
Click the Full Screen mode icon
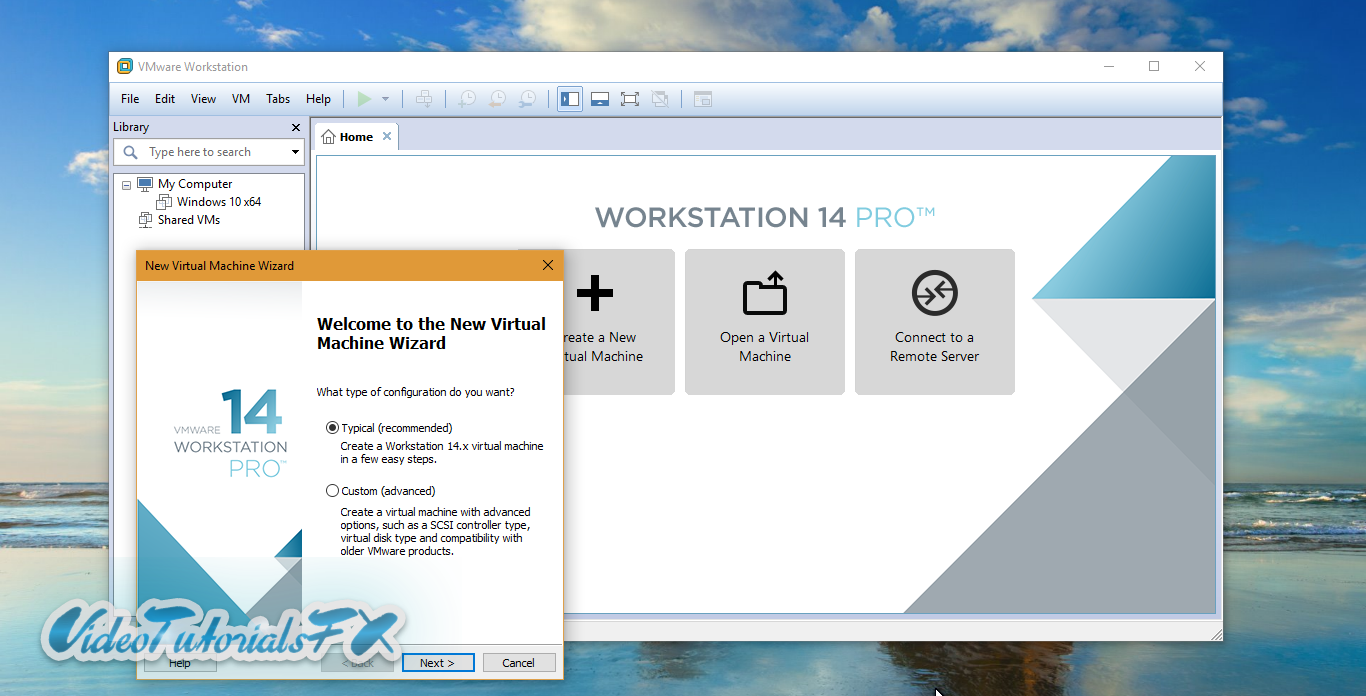click(x=630, y=99)
